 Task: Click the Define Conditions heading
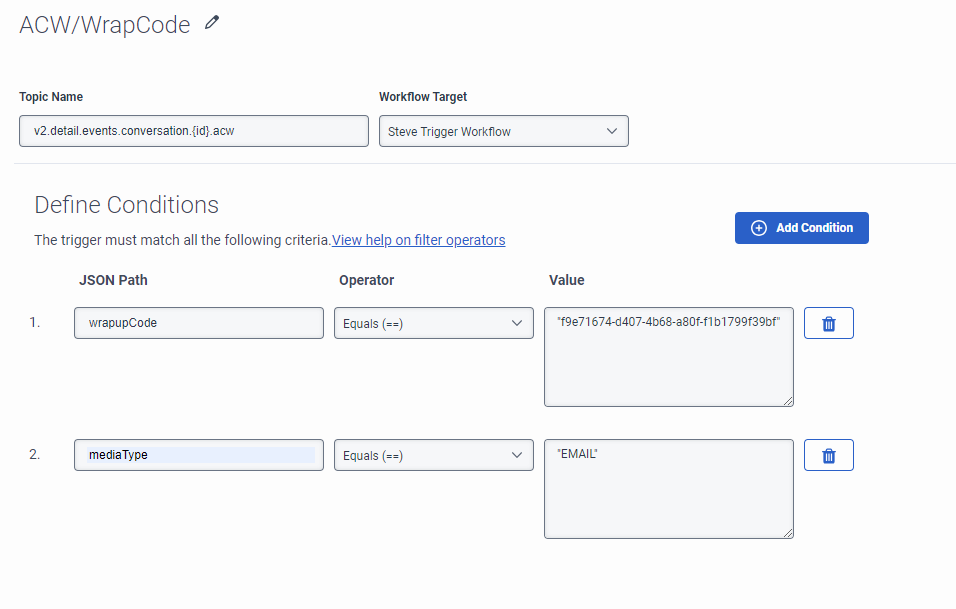127,205
